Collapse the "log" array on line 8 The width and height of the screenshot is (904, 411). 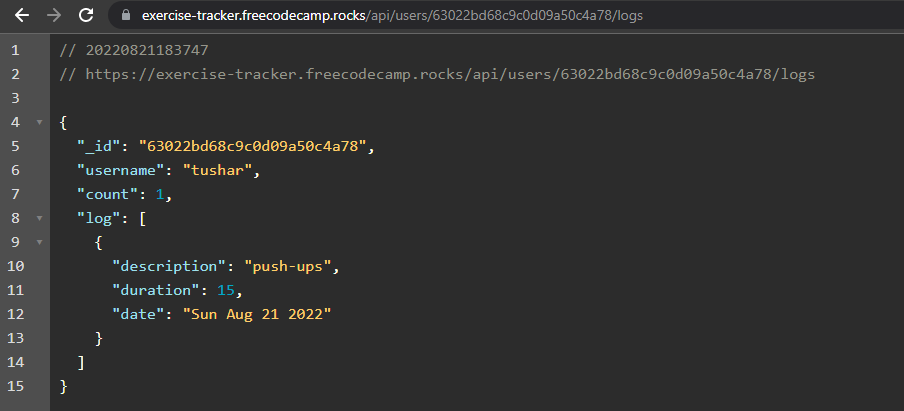[39, 218]
